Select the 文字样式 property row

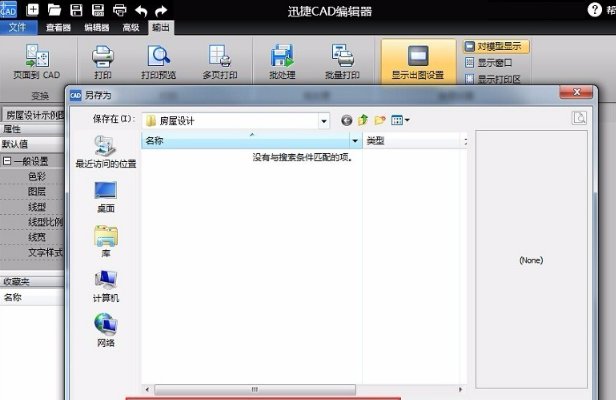[32, 252]
